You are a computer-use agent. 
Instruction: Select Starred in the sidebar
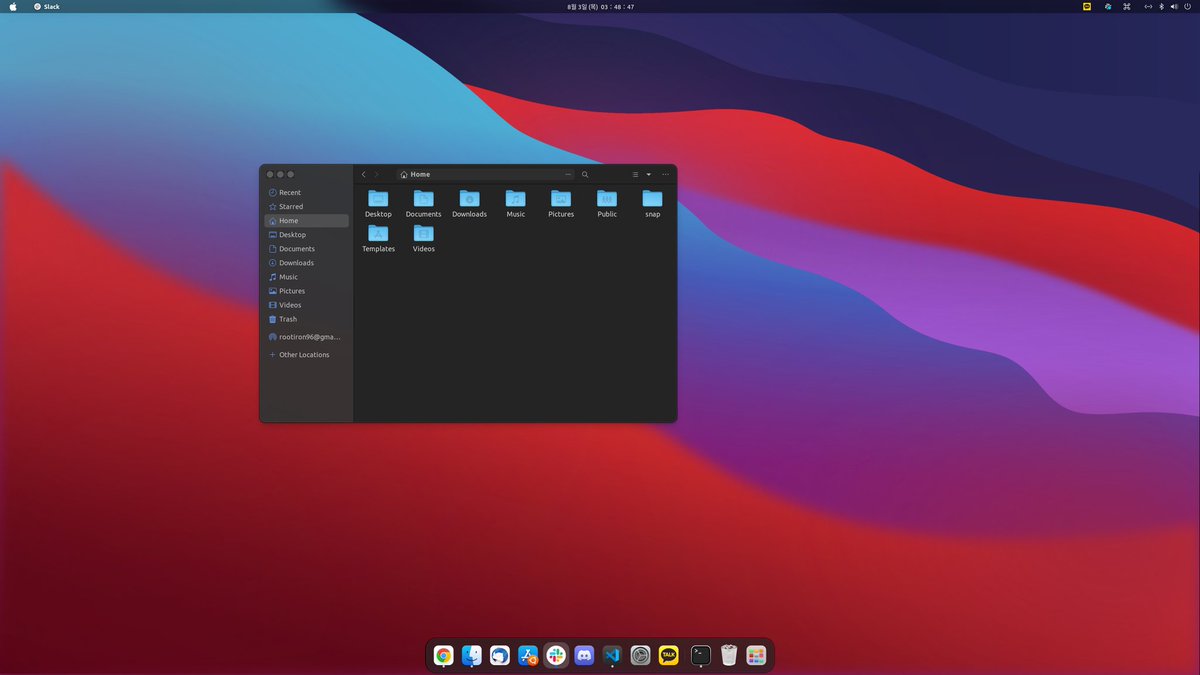pos(307,206)
